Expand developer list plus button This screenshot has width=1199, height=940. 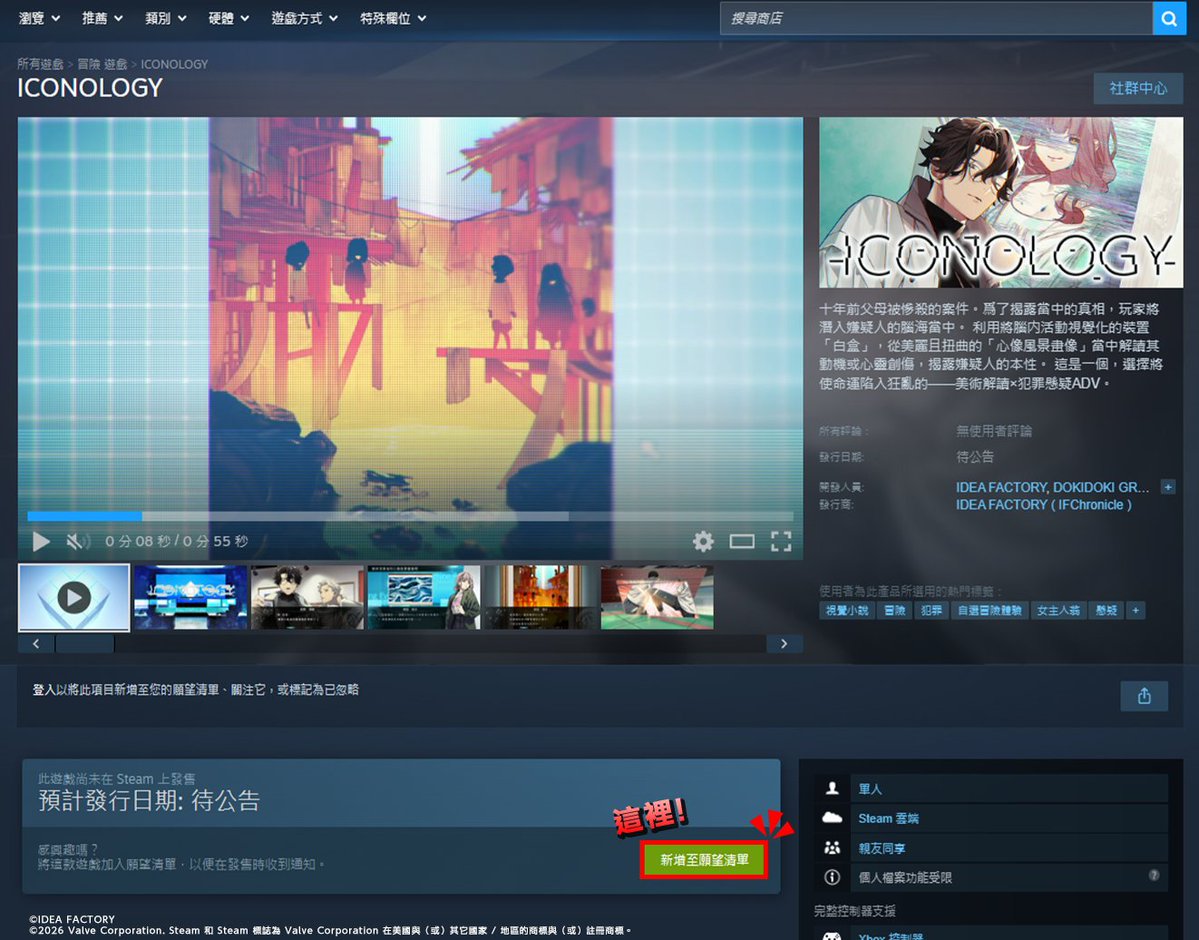[x=1168, y=486]
